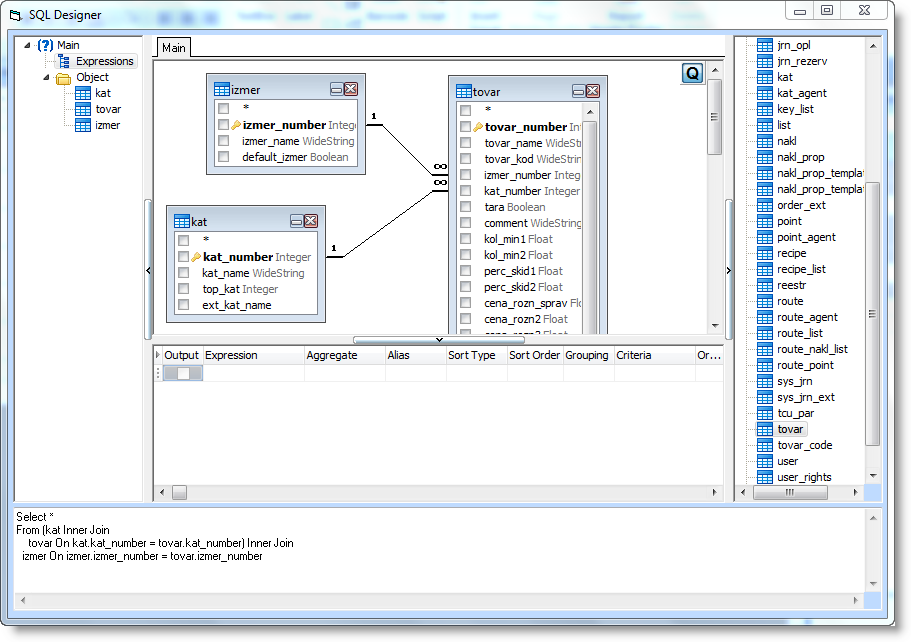This screenshot has width=911, height=642.
Task: Select the tovar_code table in the list
Action: pos(805,445)
